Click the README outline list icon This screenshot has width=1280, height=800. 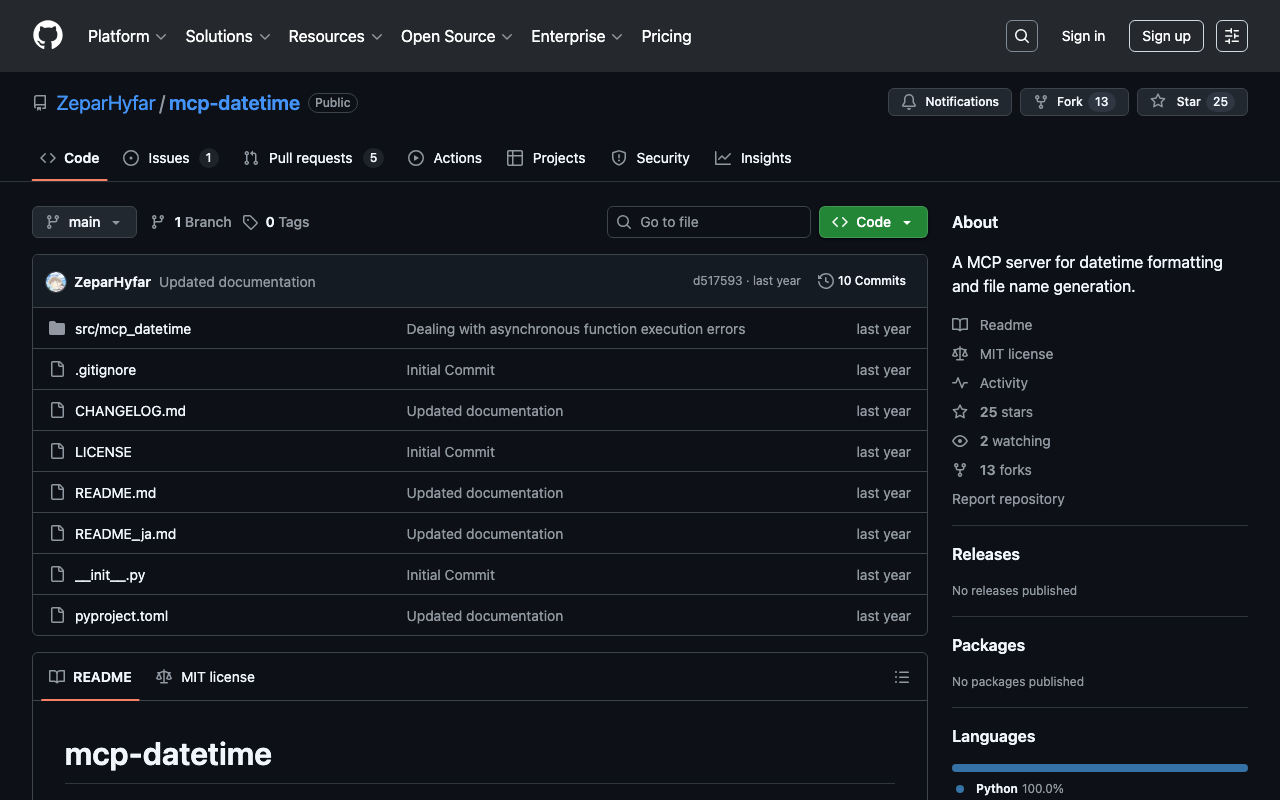(x=901, y=677)
